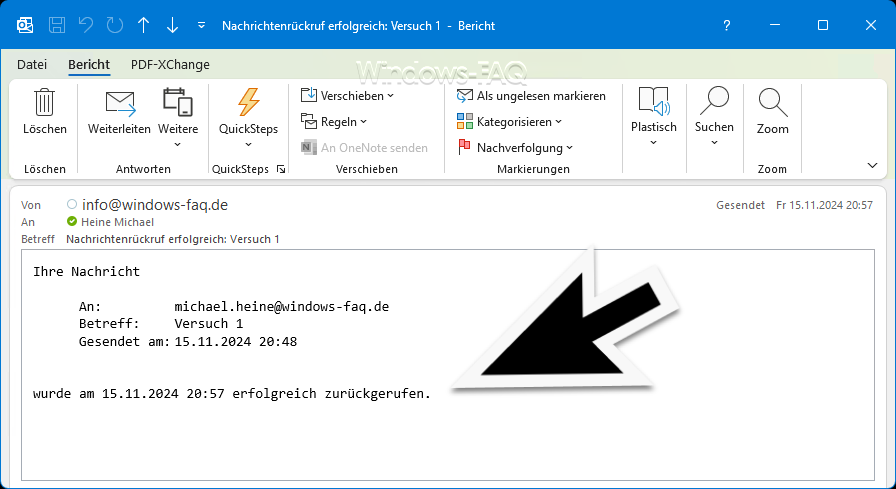Click the Weiterleiten envelope icon
896x489 pixels.
coord(120,104)
